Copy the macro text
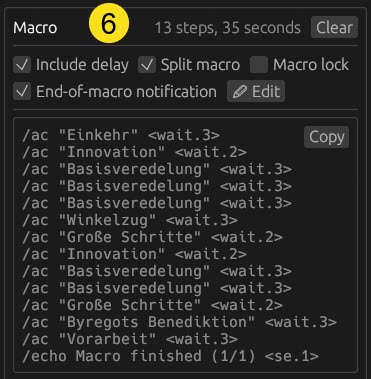This screenshot has width=371, height=379. pos(326,137)
